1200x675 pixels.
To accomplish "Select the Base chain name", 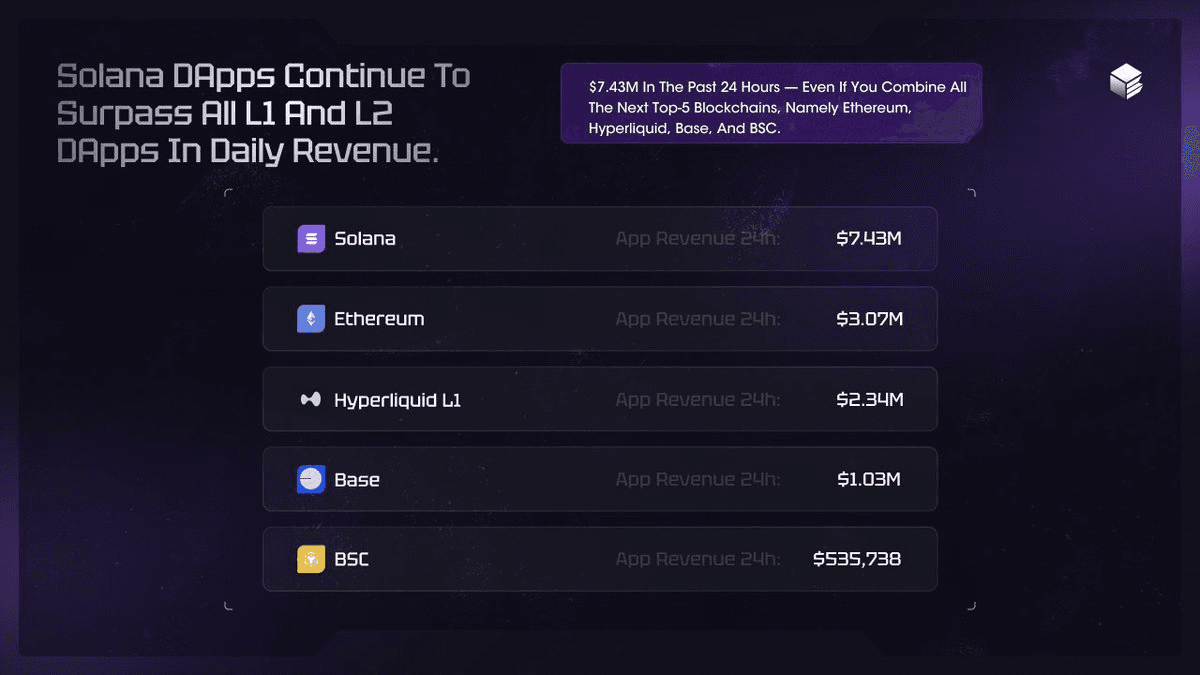I will (357, 480).
